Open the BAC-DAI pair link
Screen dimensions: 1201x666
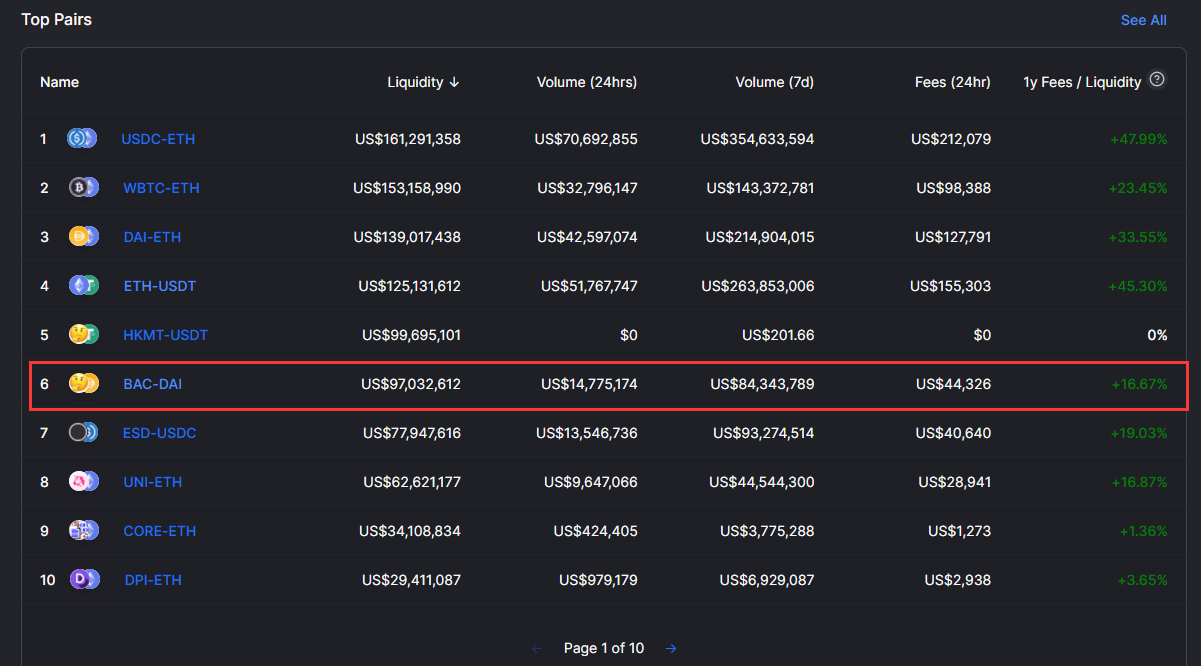click(152, 384)
